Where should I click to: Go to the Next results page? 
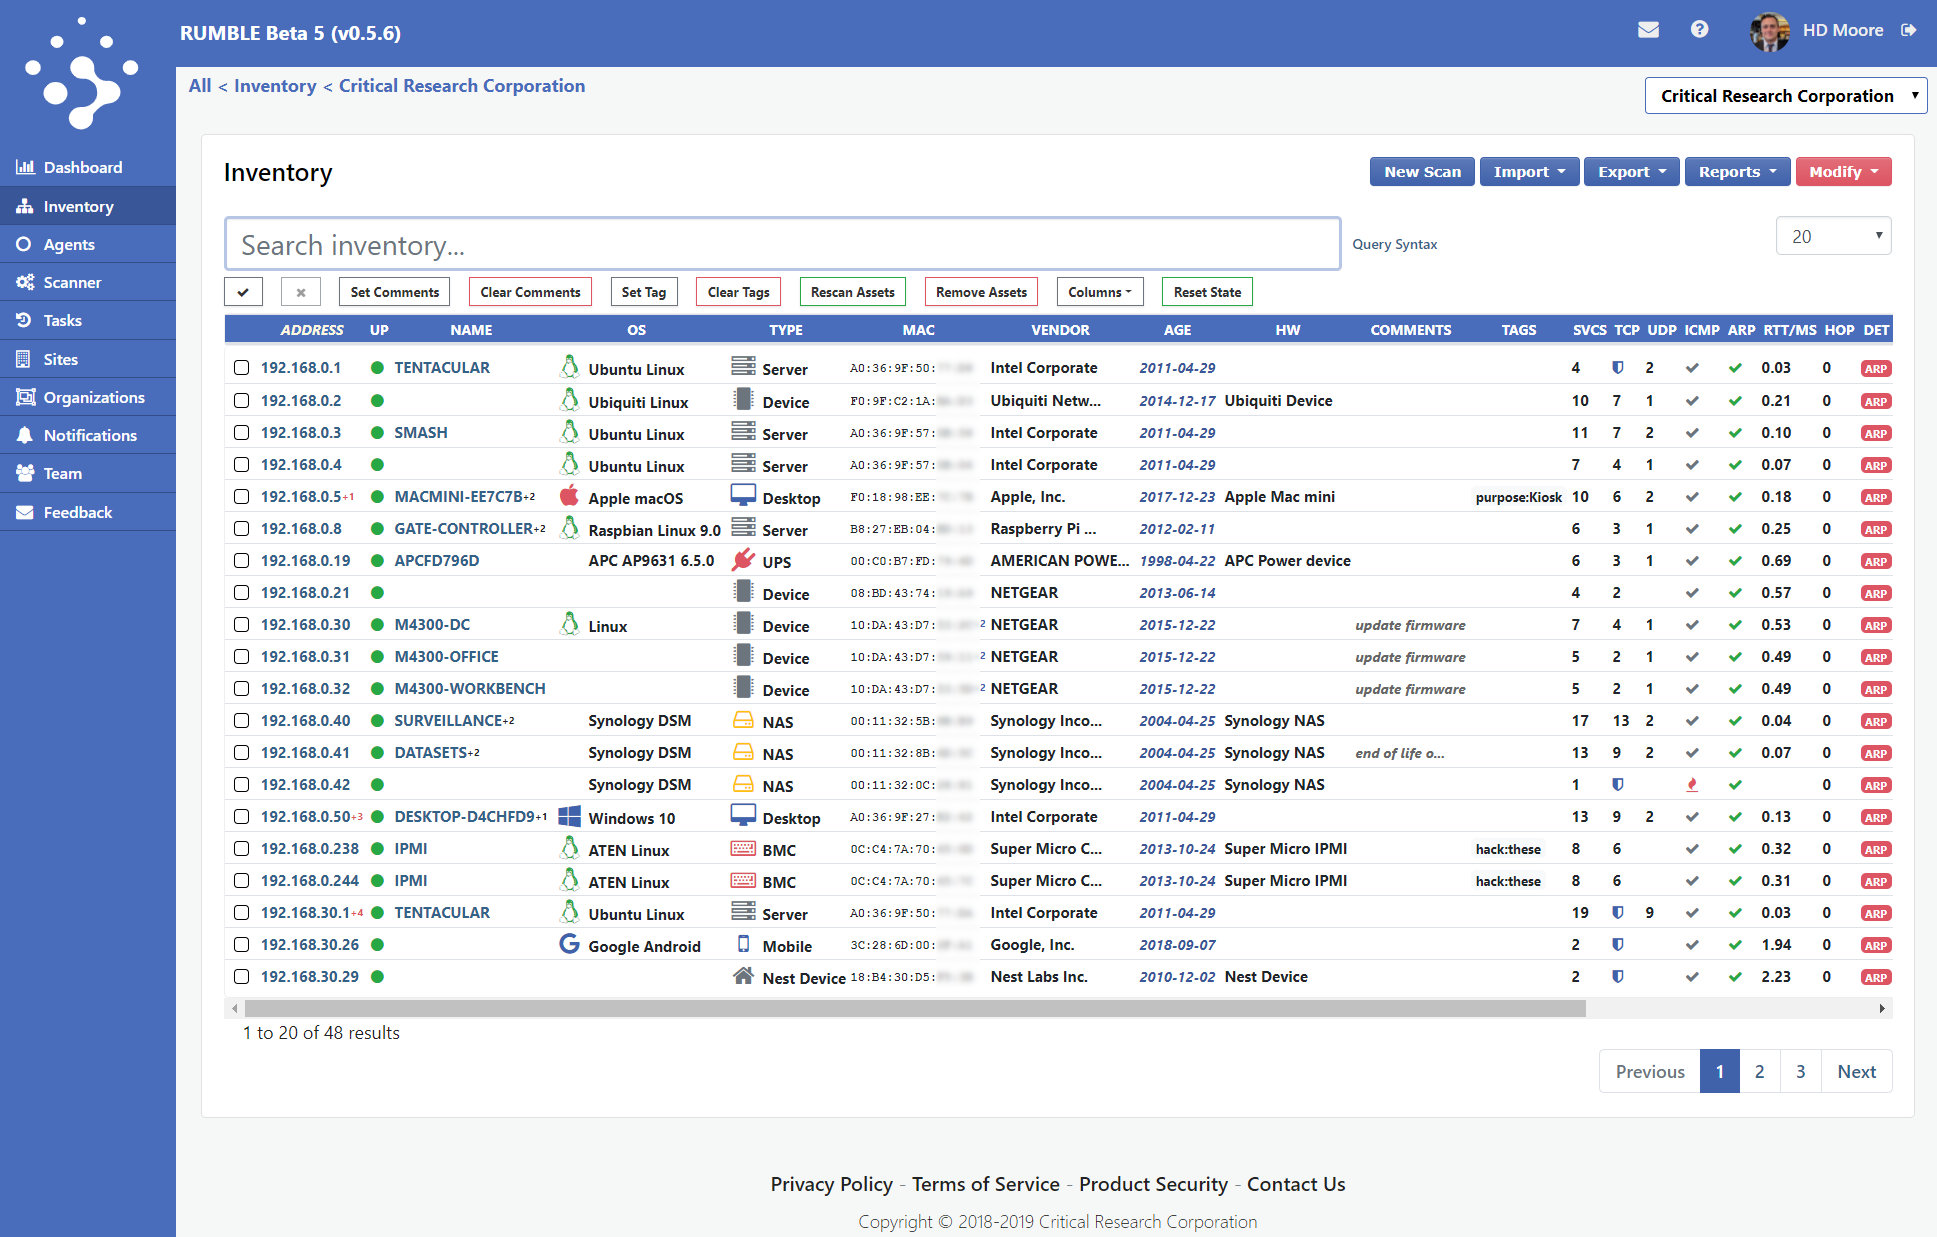click(1856, 1071)
